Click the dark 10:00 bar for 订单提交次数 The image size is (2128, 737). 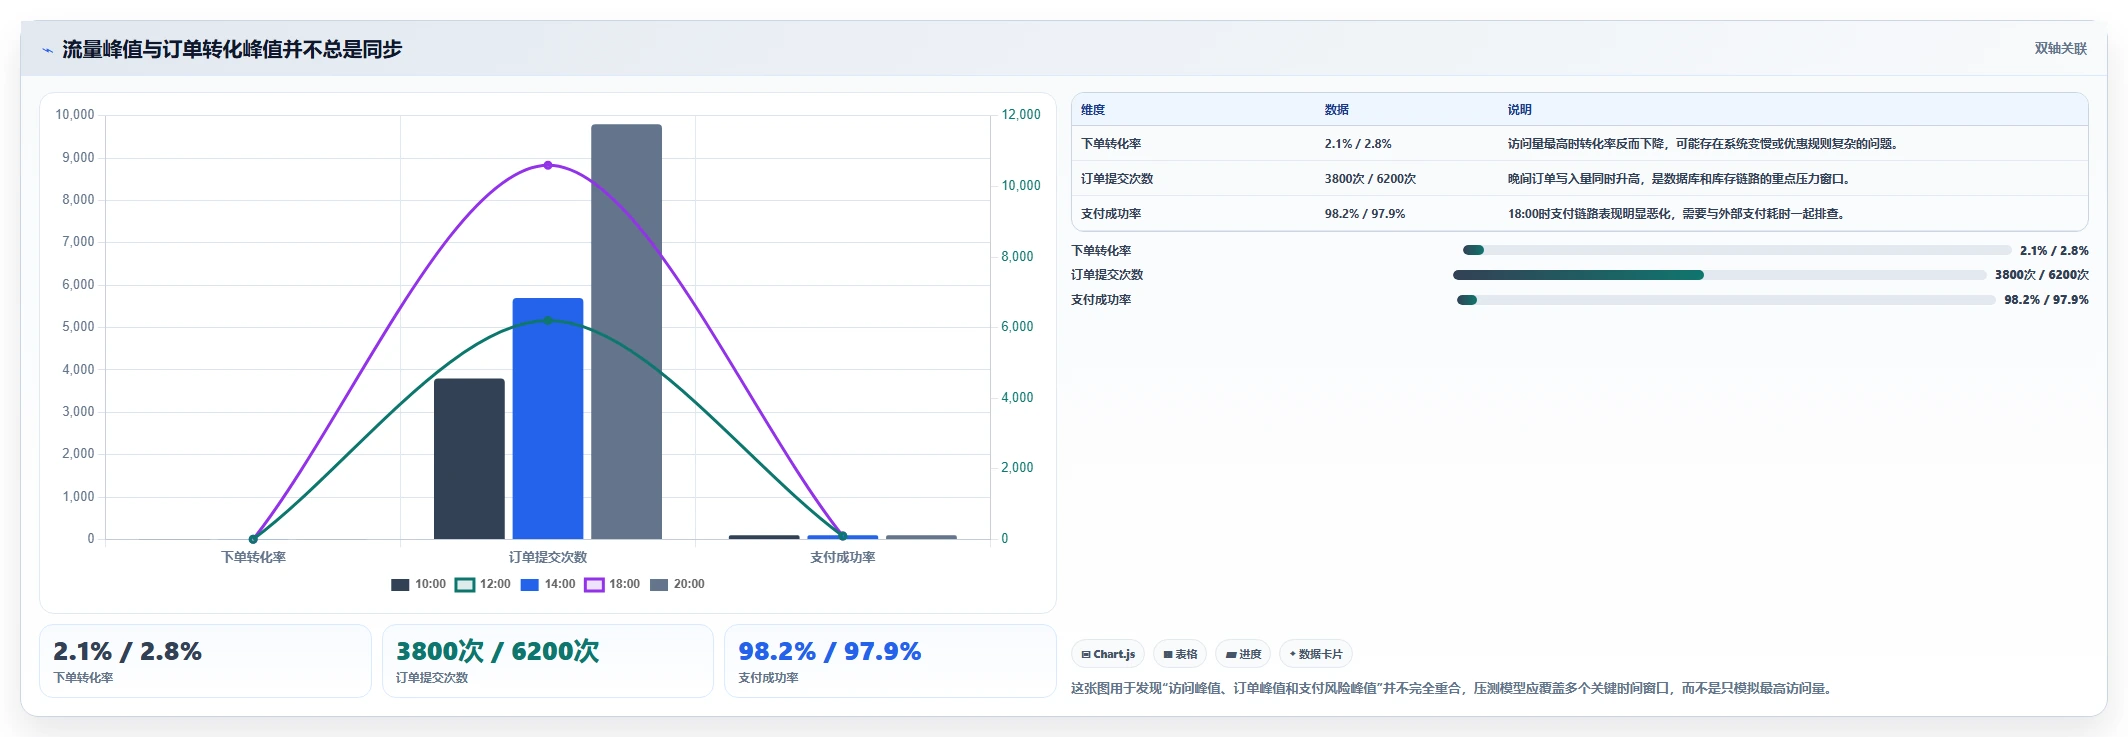(469, 459)
